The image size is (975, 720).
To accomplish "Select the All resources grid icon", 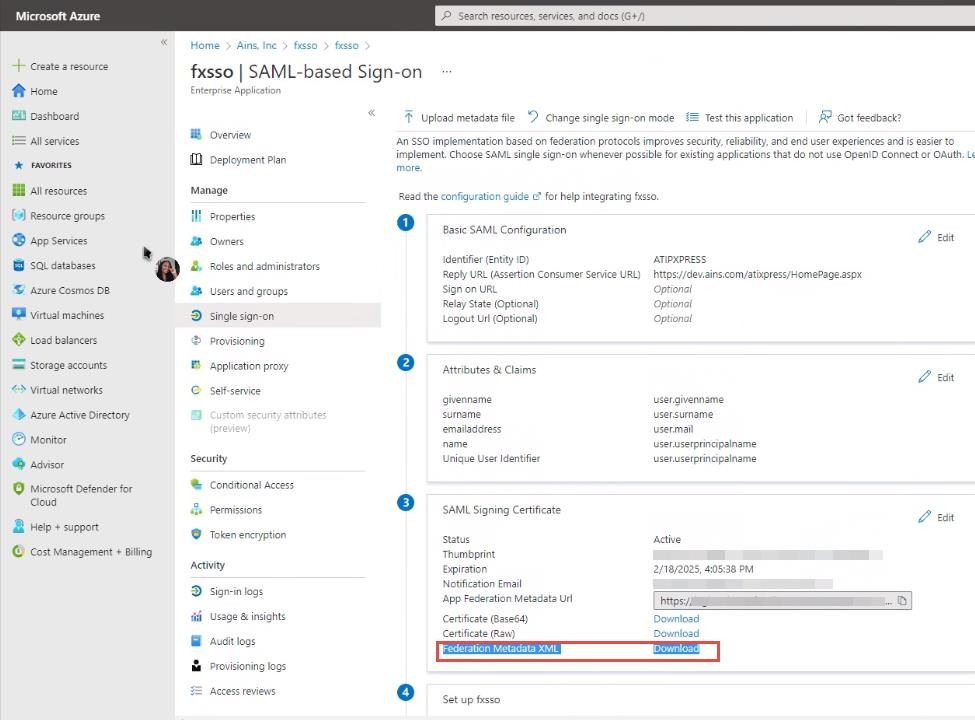I will pos(19,190).
